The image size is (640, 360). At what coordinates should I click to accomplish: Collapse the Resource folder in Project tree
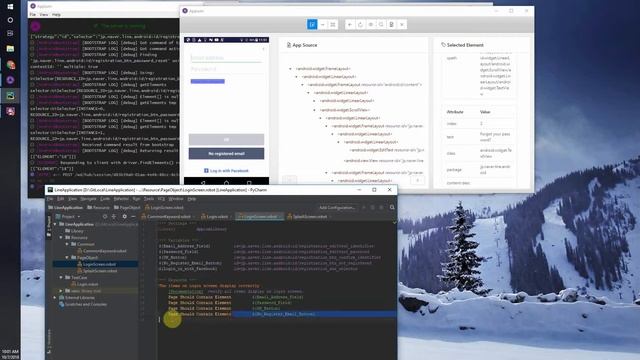click(61, 237)
